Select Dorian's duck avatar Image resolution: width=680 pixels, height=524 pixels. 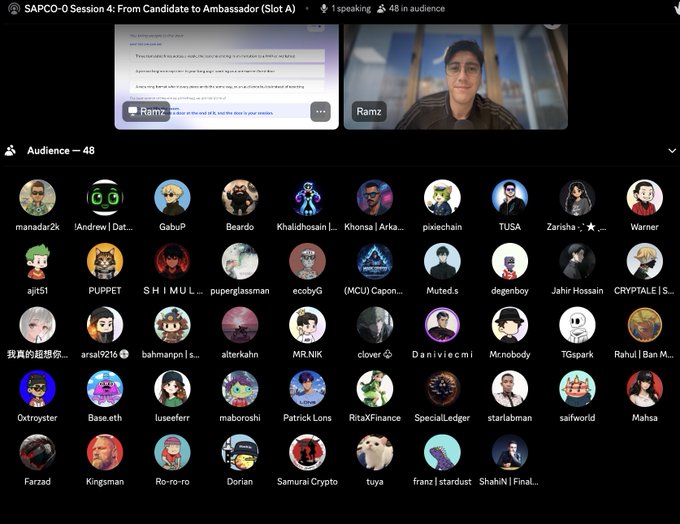coord(240,452)
